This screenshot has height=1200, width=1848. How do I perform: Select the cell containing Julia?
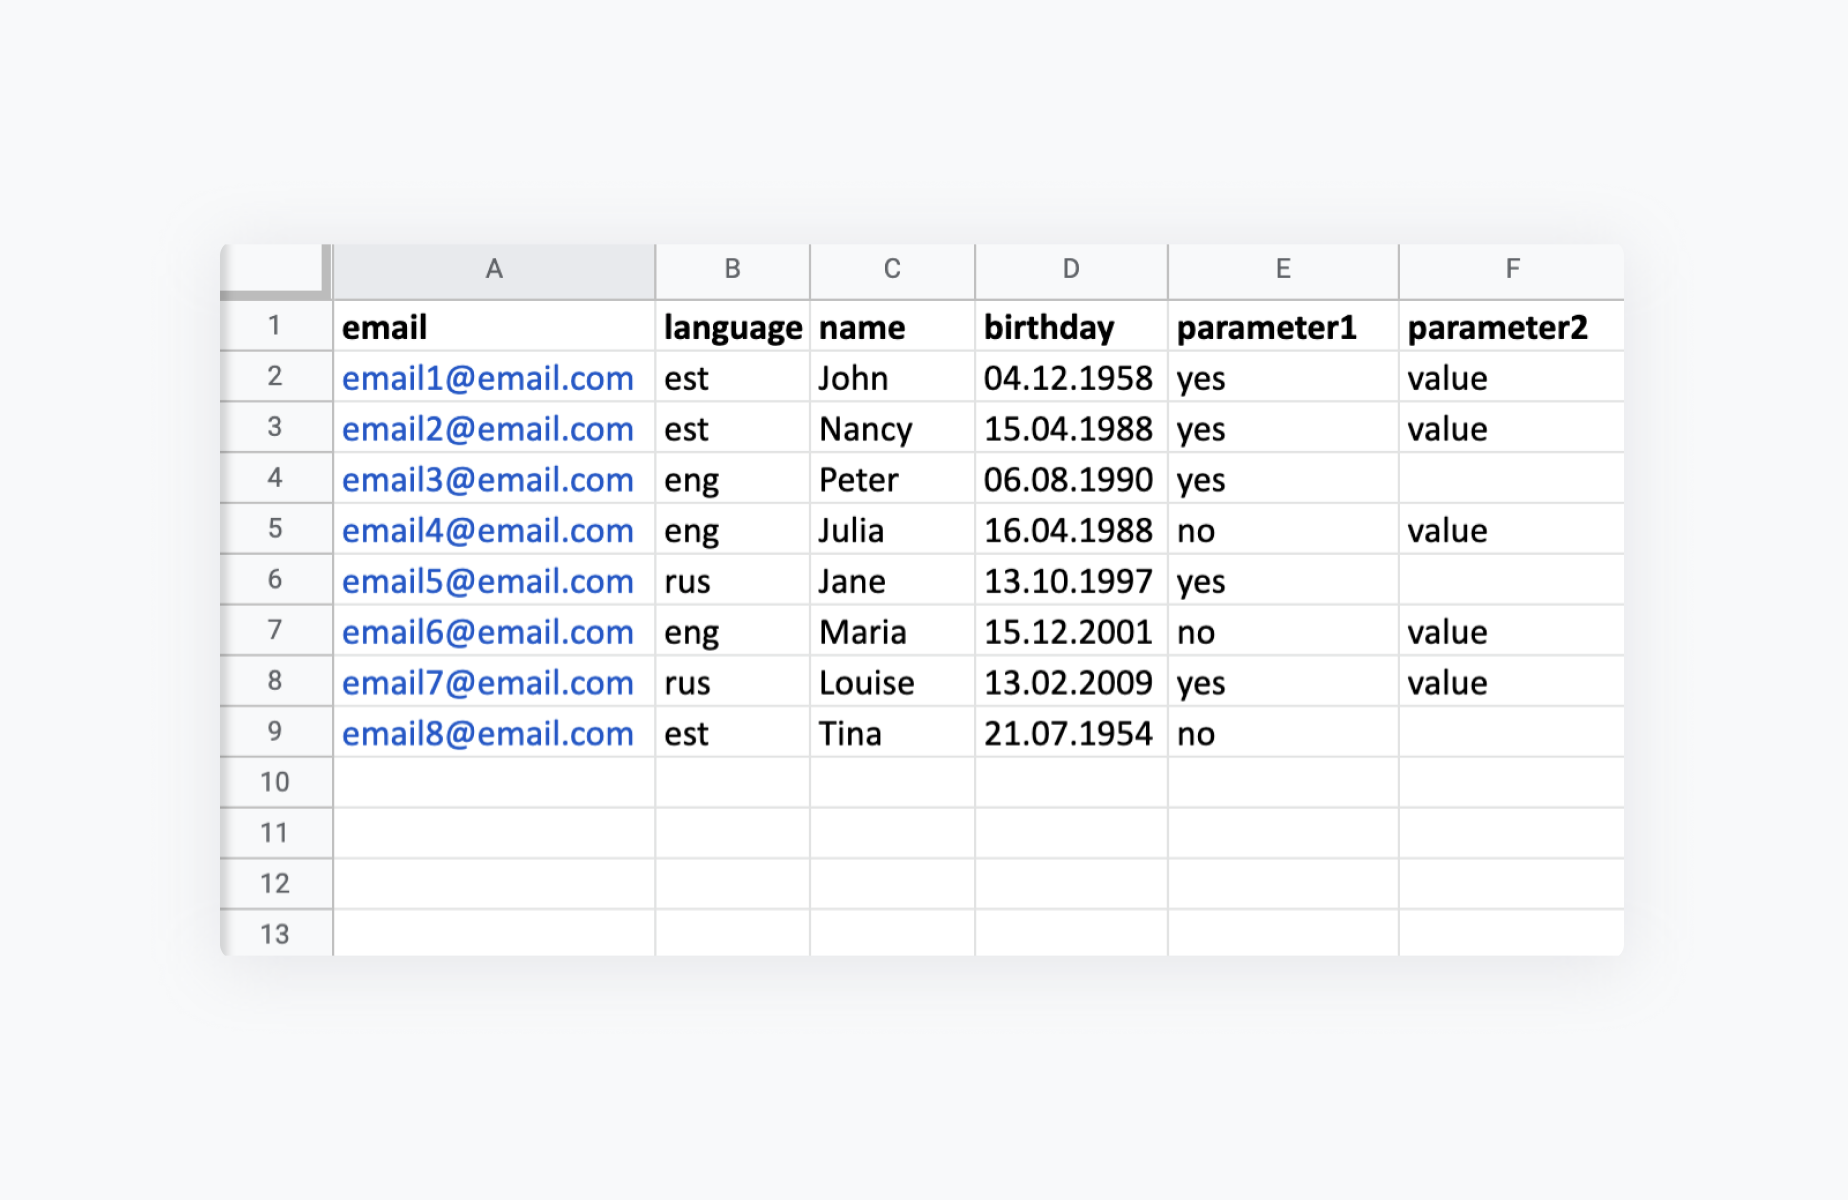(892, 529)
